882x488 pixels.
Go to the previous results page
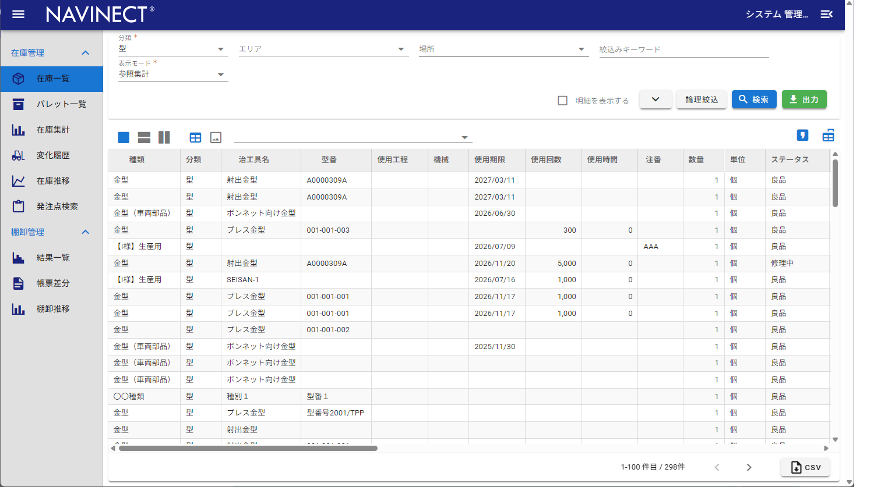(717, 467)
